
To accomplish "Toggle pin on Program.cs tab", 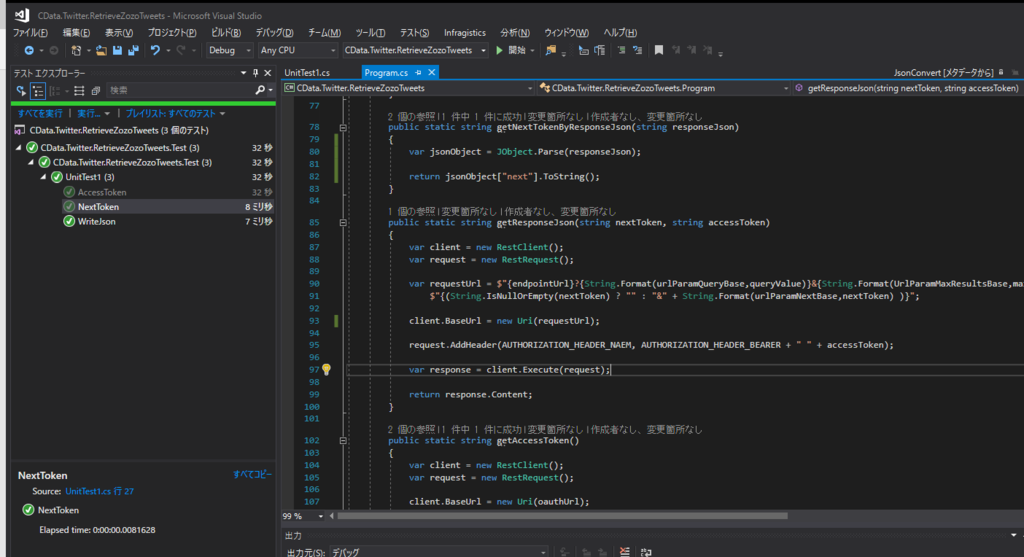I will pos(419,72).
